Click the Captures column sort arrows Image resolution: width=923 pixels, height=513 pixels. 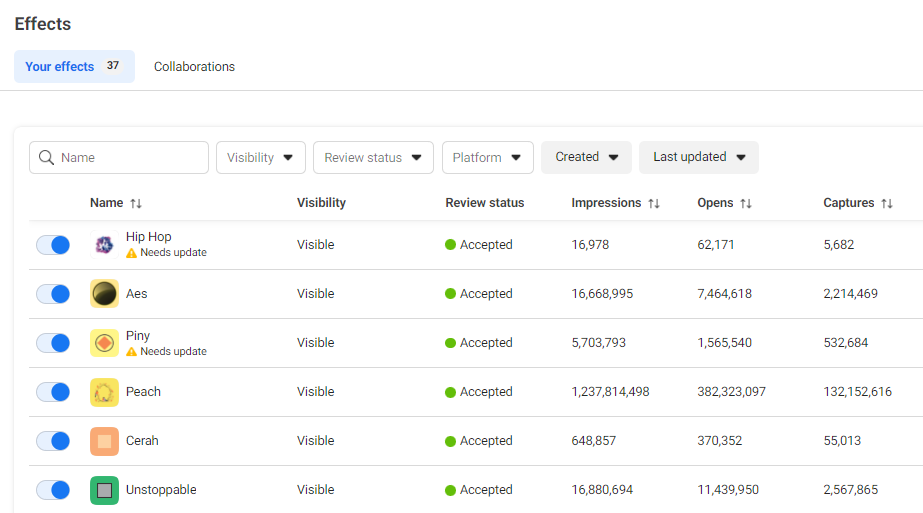[886, 203]
